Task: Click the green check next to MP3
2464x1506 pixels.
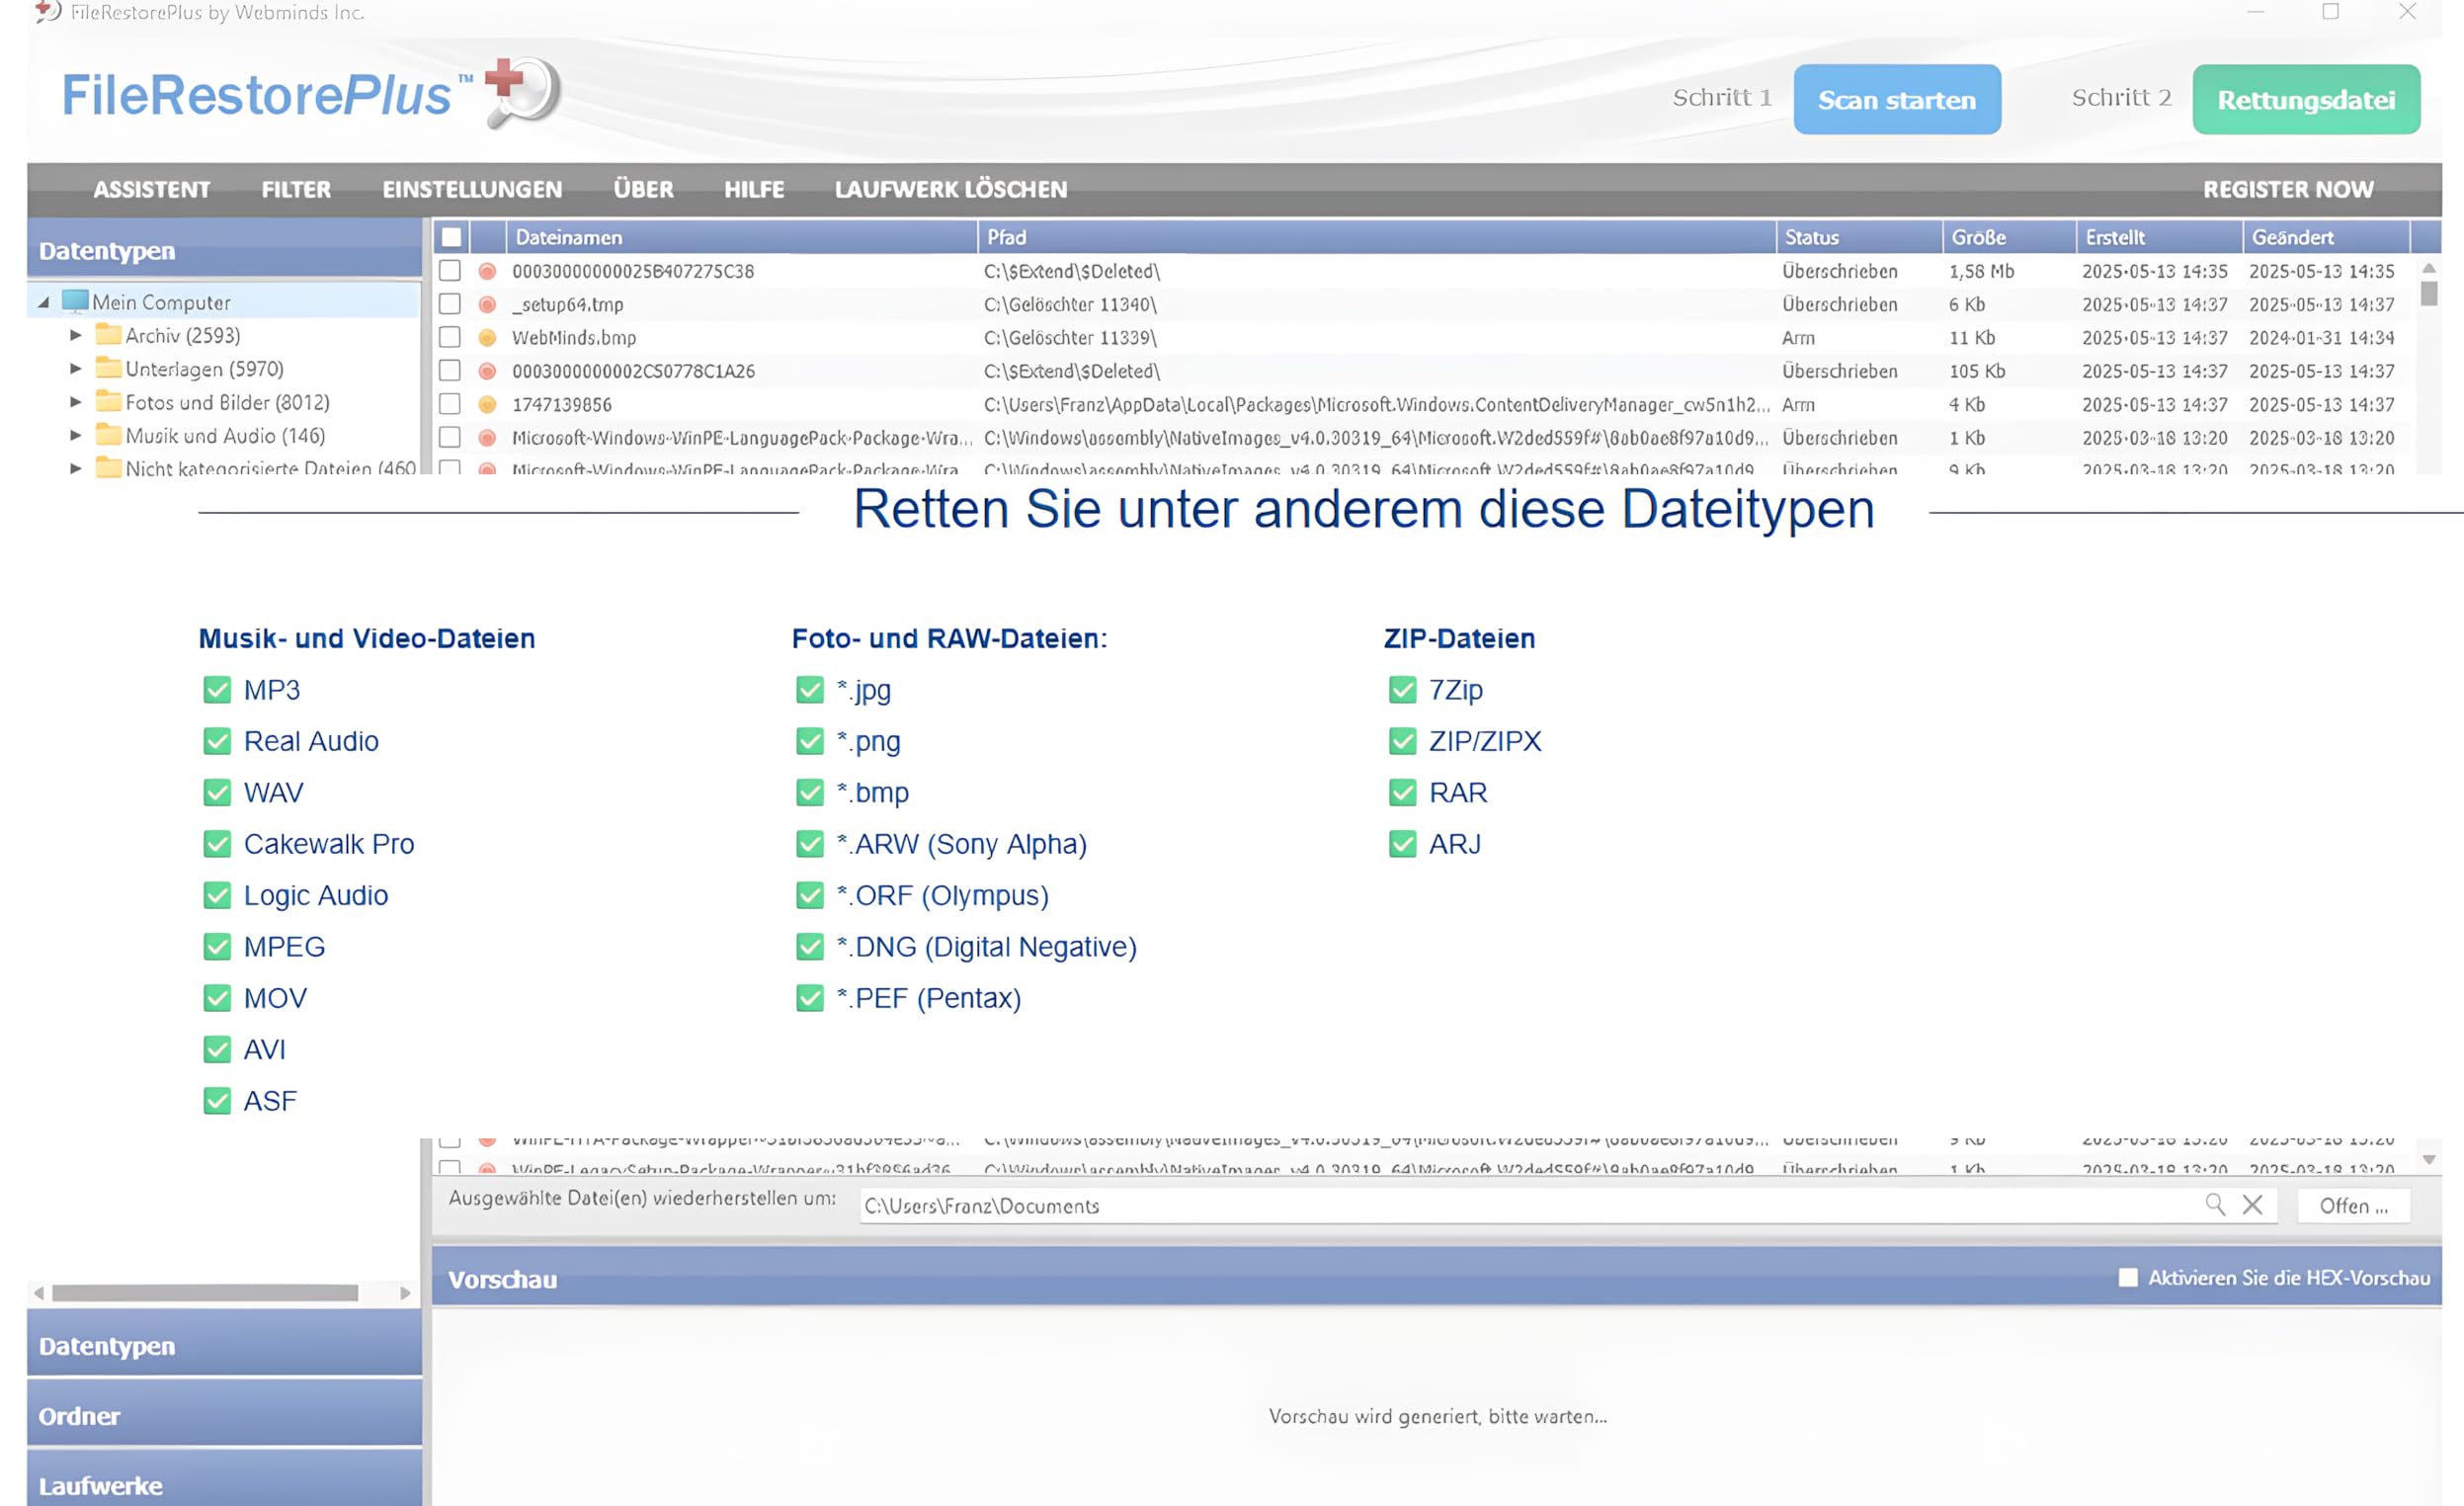Action: pos(217,690)
